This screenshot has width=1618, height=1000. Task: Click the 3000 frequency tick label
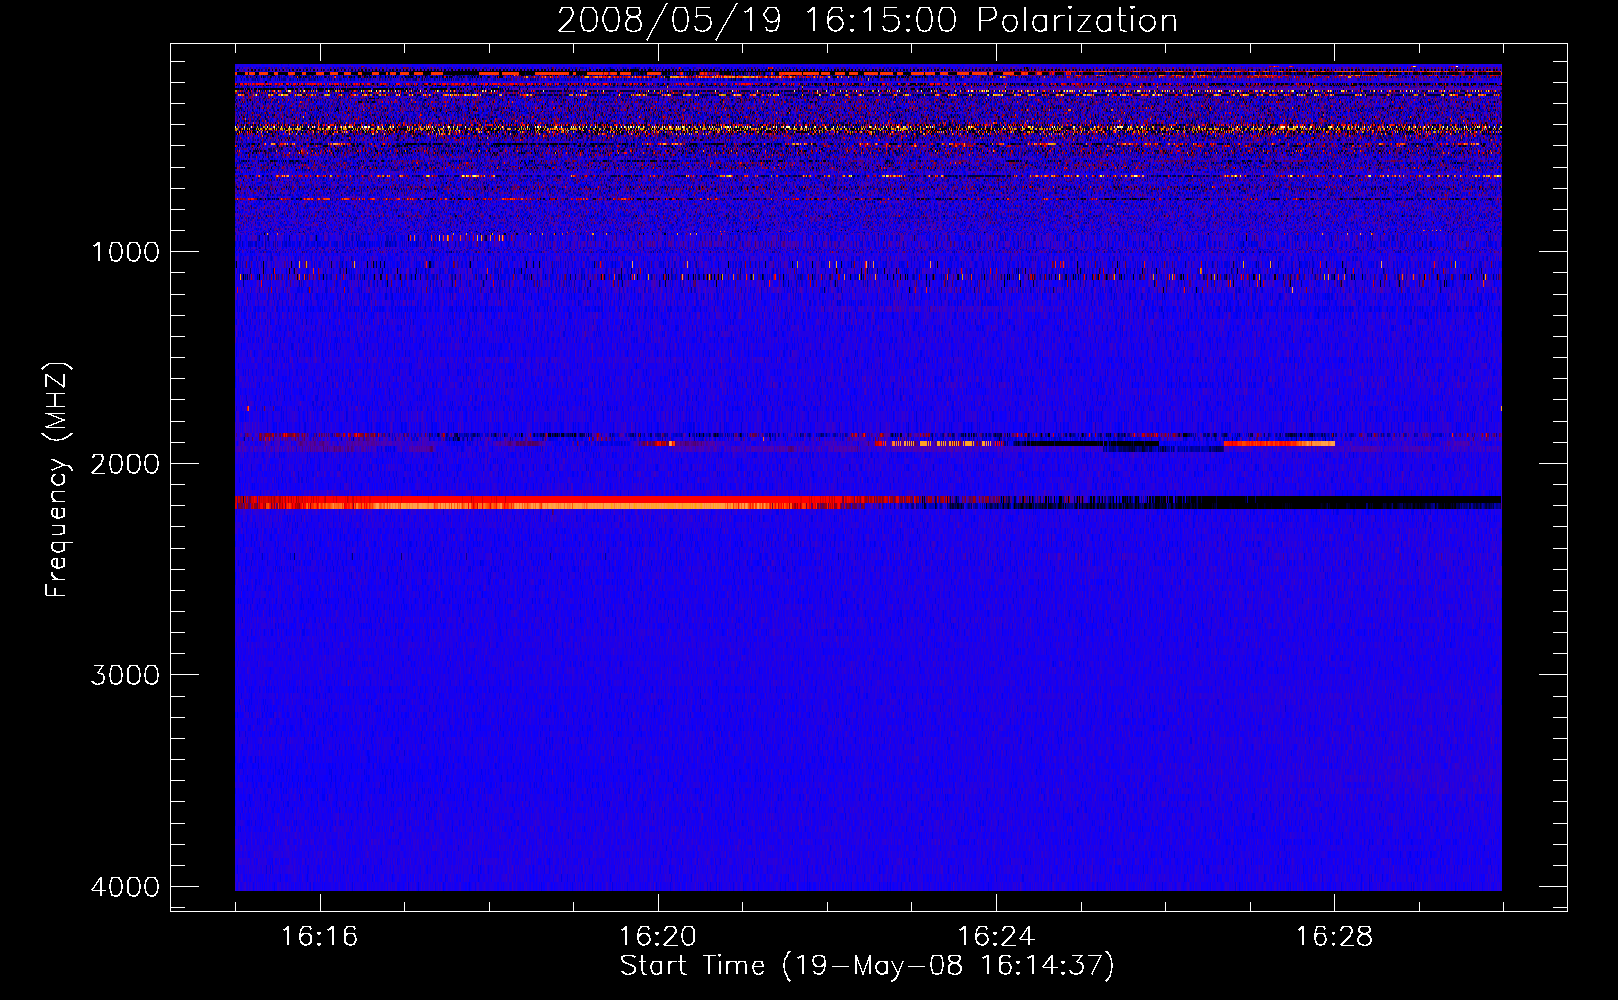coord(125,675)
